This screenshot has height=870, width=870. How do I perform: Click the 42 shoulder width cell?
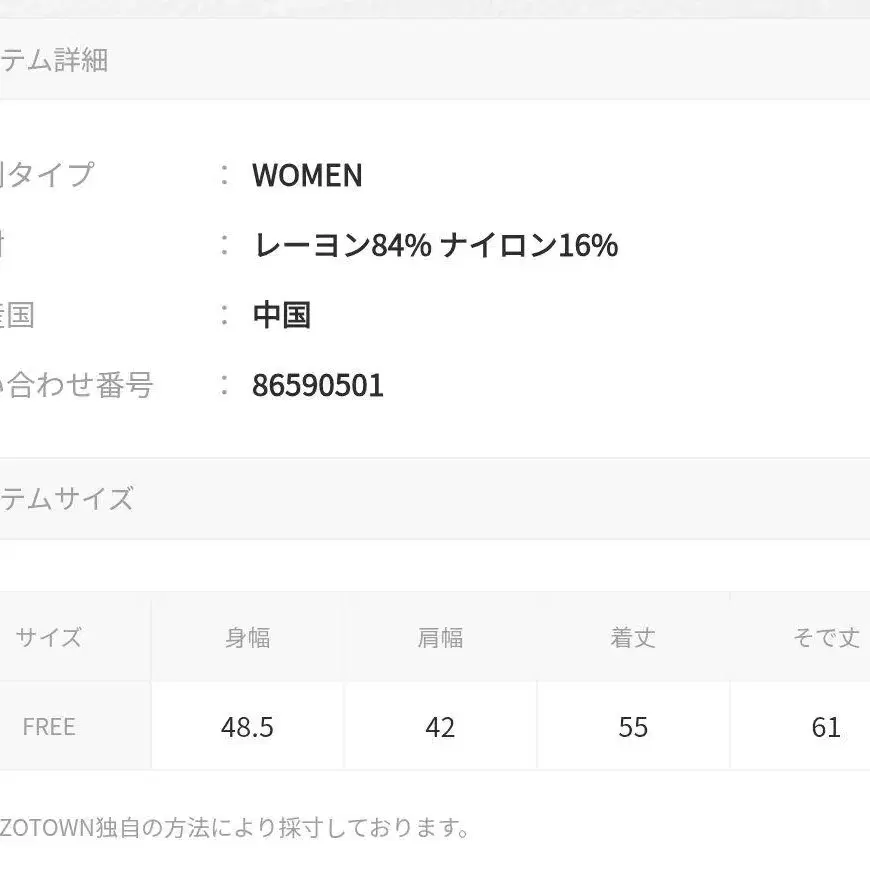[x=440, y=727]
